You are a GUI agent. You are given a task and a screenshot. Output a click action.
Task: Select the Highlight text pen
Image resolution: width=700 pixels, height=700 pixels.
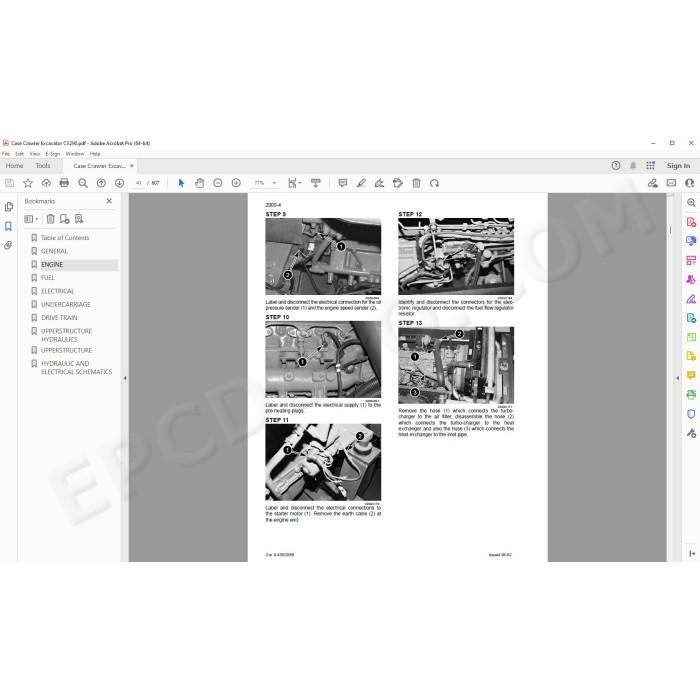tap(361, 183)
